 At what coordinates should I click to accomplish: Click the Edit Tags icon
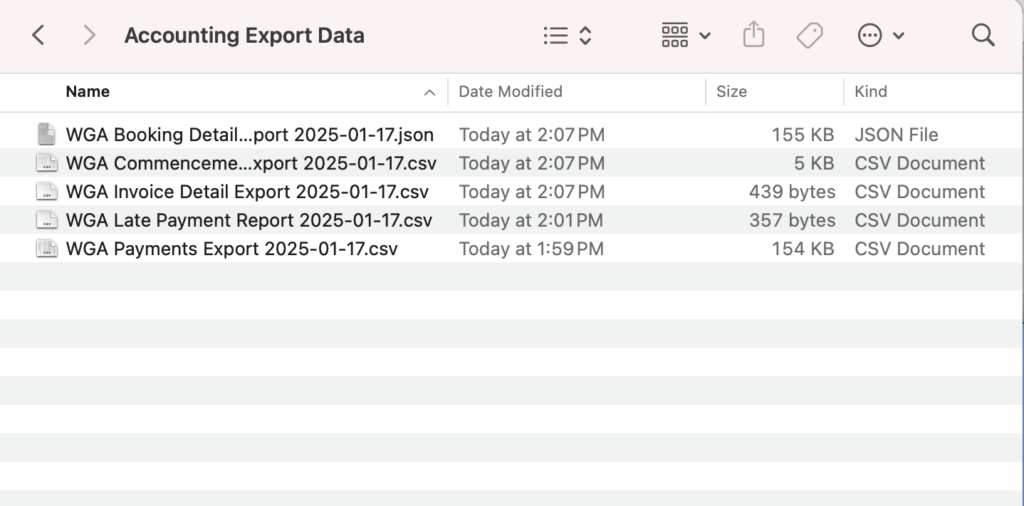(810, 35)
